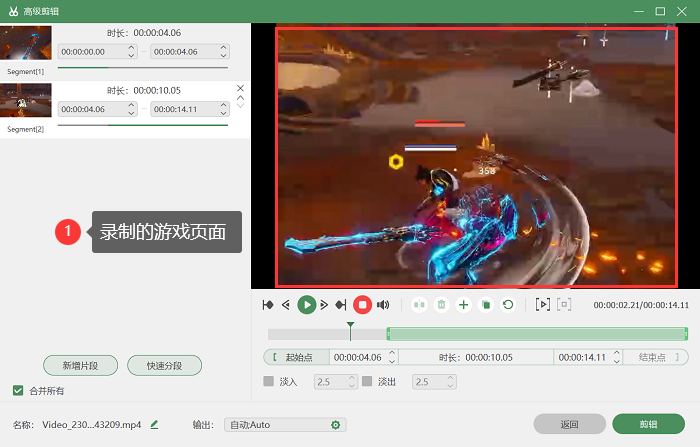Enable the 淡入 fade-in checkbox
This screenshot has width=700, height=447.
pos(268,381)
